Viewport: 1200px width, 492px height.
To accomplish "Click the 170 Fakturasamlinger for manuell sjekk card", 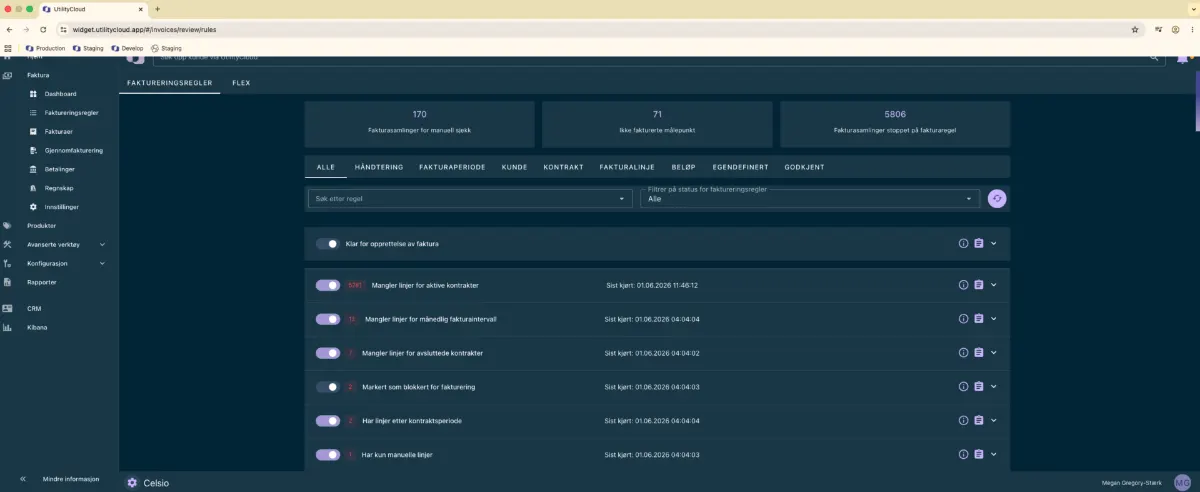I will click(419, 124).
